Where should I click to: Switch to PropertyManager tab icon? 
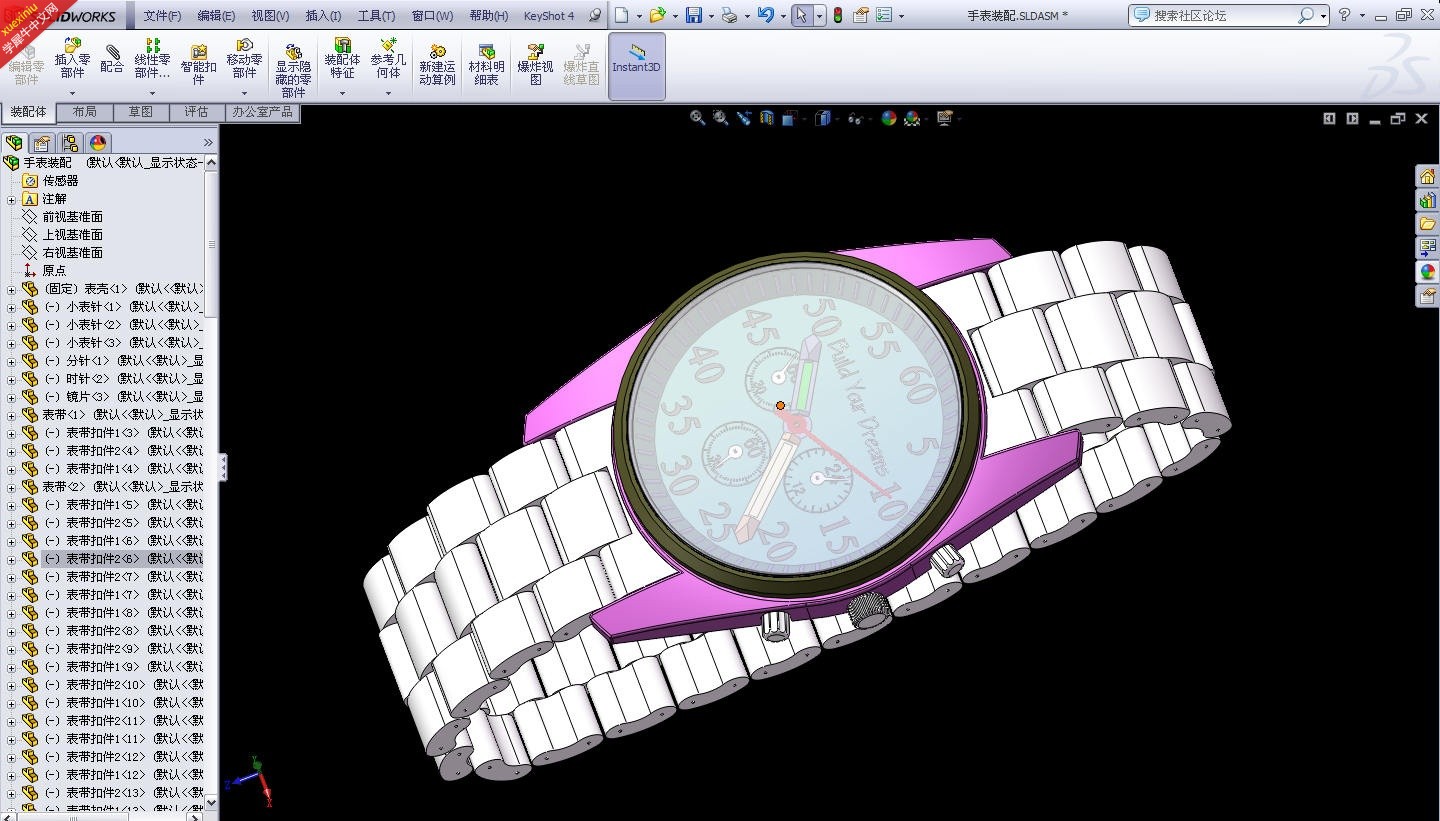pos(42,142)
